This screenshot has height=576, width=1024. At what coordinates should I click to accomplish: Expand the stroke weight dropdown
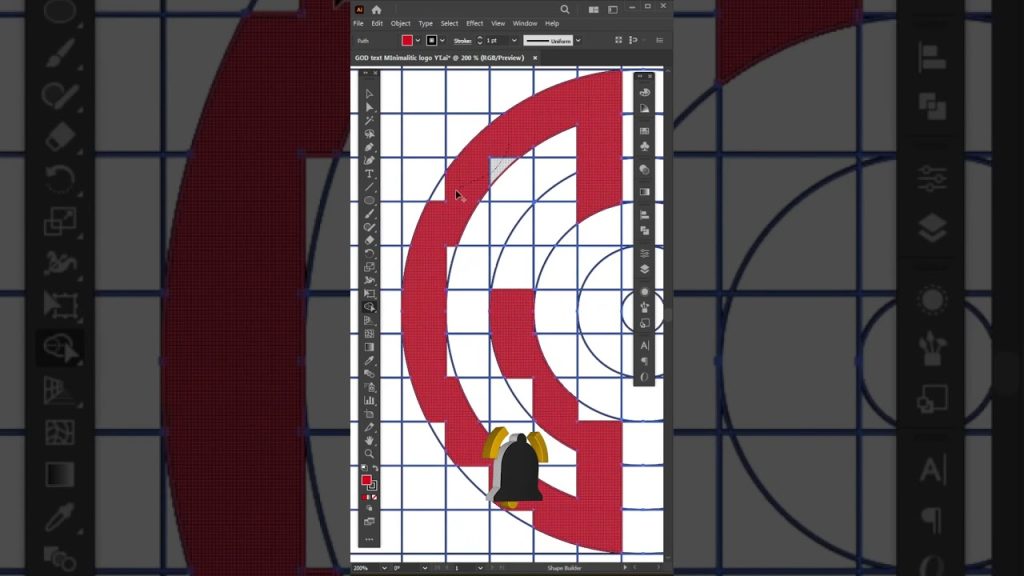[x=514, y=40]
